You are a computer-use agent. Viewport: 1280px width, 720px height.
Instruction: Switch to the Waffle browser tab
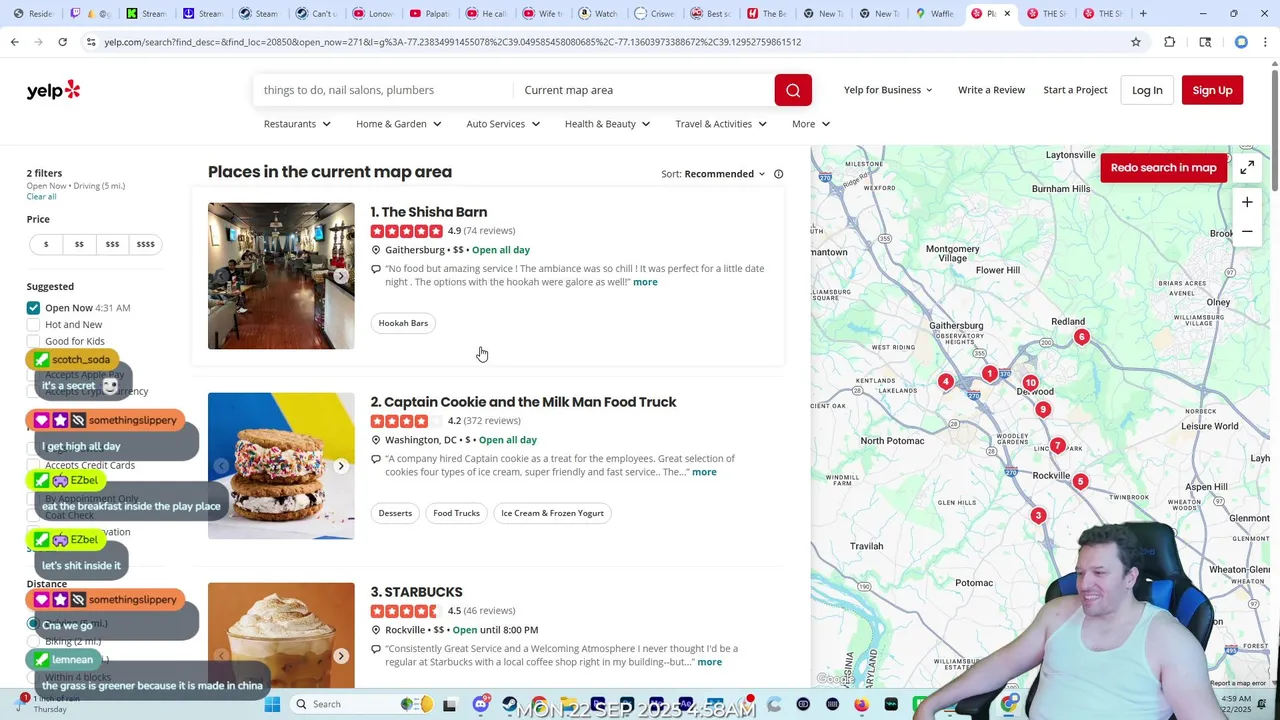tap(935, 13)
